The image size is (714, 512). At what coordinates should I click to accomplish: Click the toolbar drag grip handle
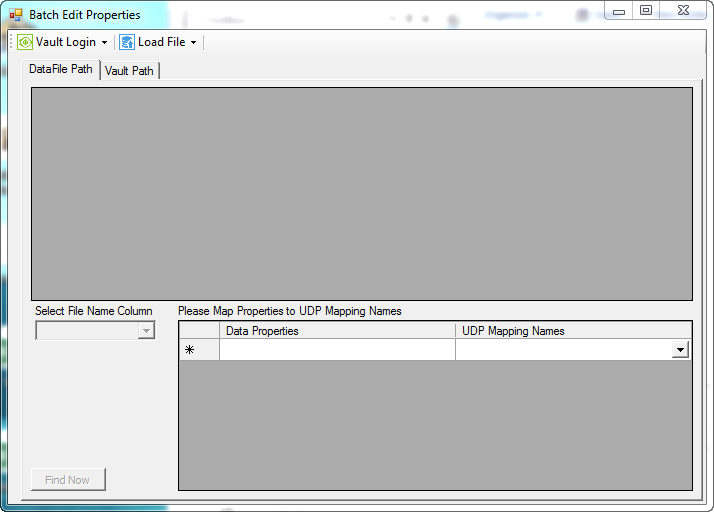[x=11, y=42]
